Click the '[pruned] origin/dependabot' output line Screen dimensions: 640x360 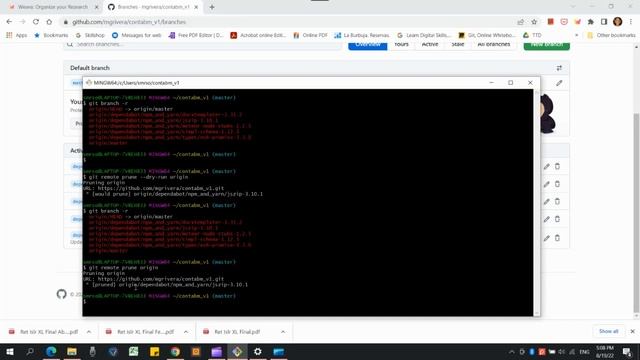point(167,284)
